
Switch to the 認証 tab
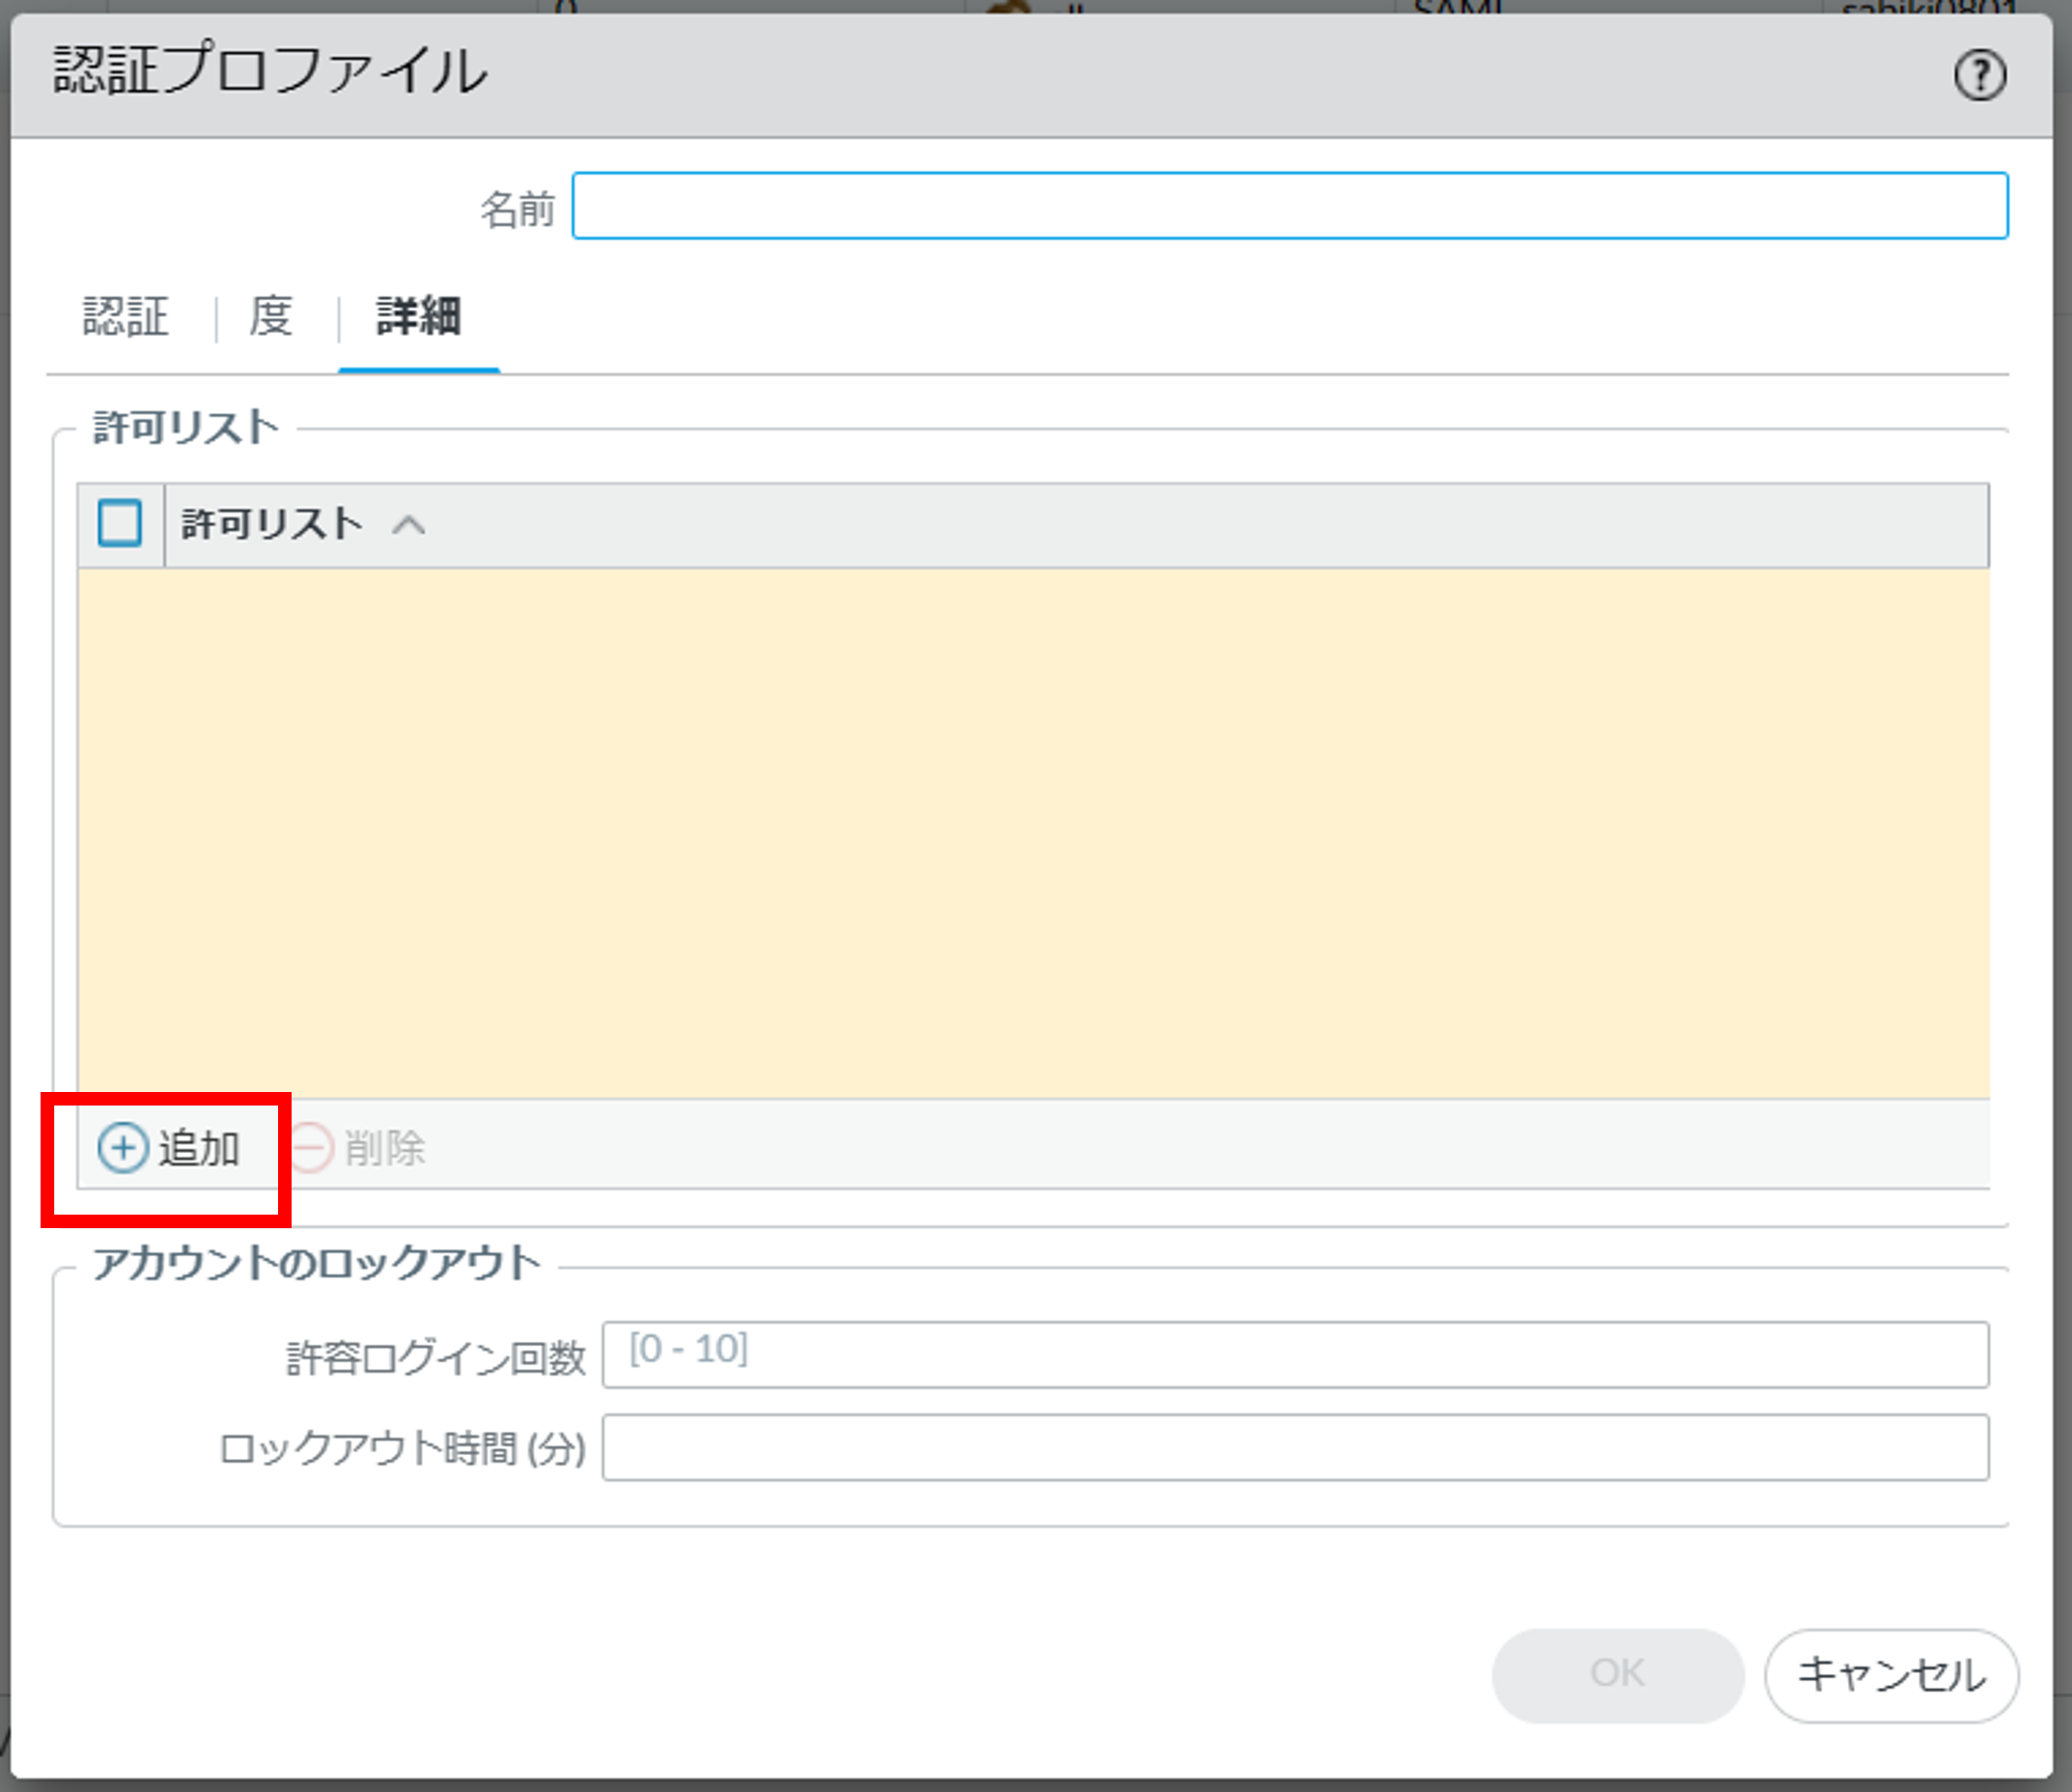click(x=126, y=317)
